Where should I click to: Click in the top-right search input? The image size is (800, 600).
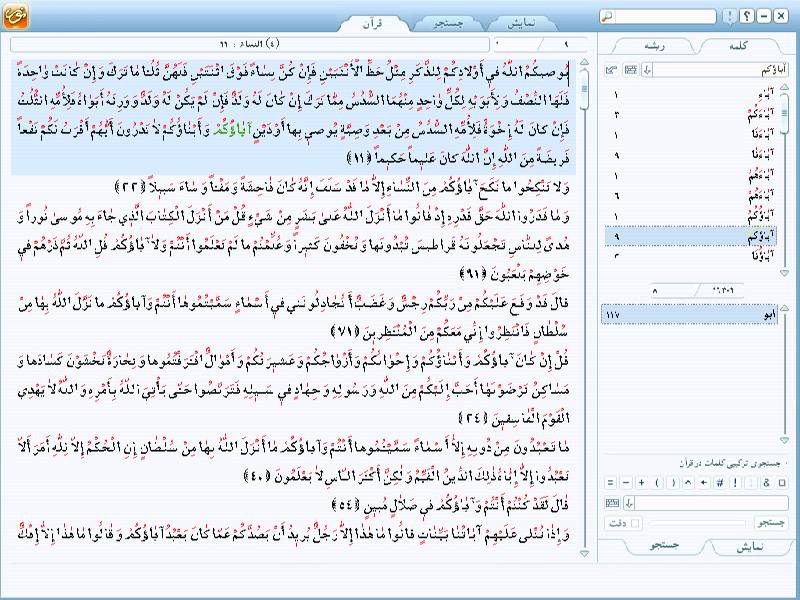coord(665,16)
